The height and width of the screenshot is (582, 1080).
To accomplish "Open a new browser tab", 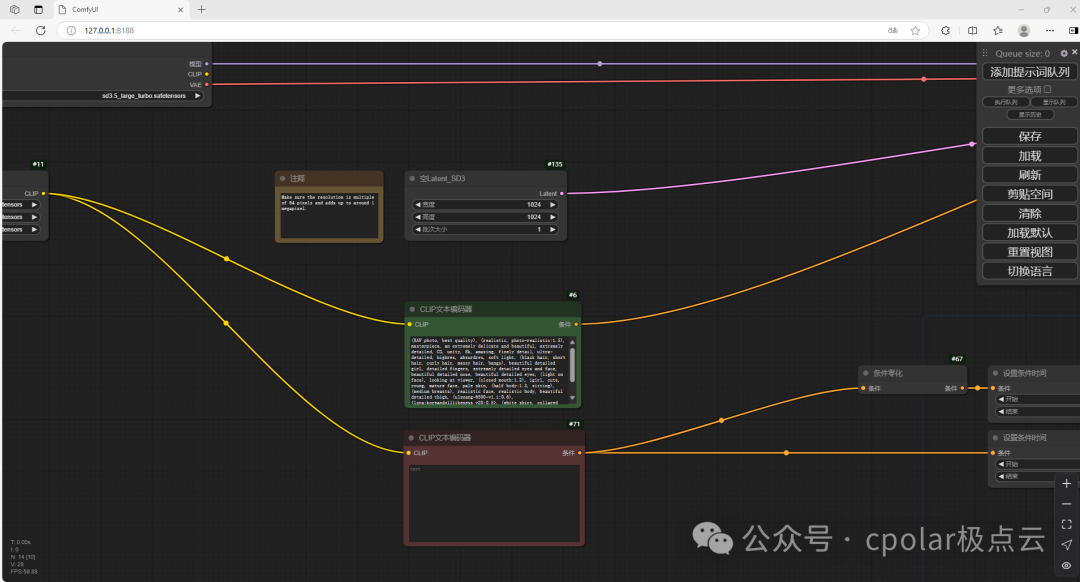I will (x=202, y=10).
